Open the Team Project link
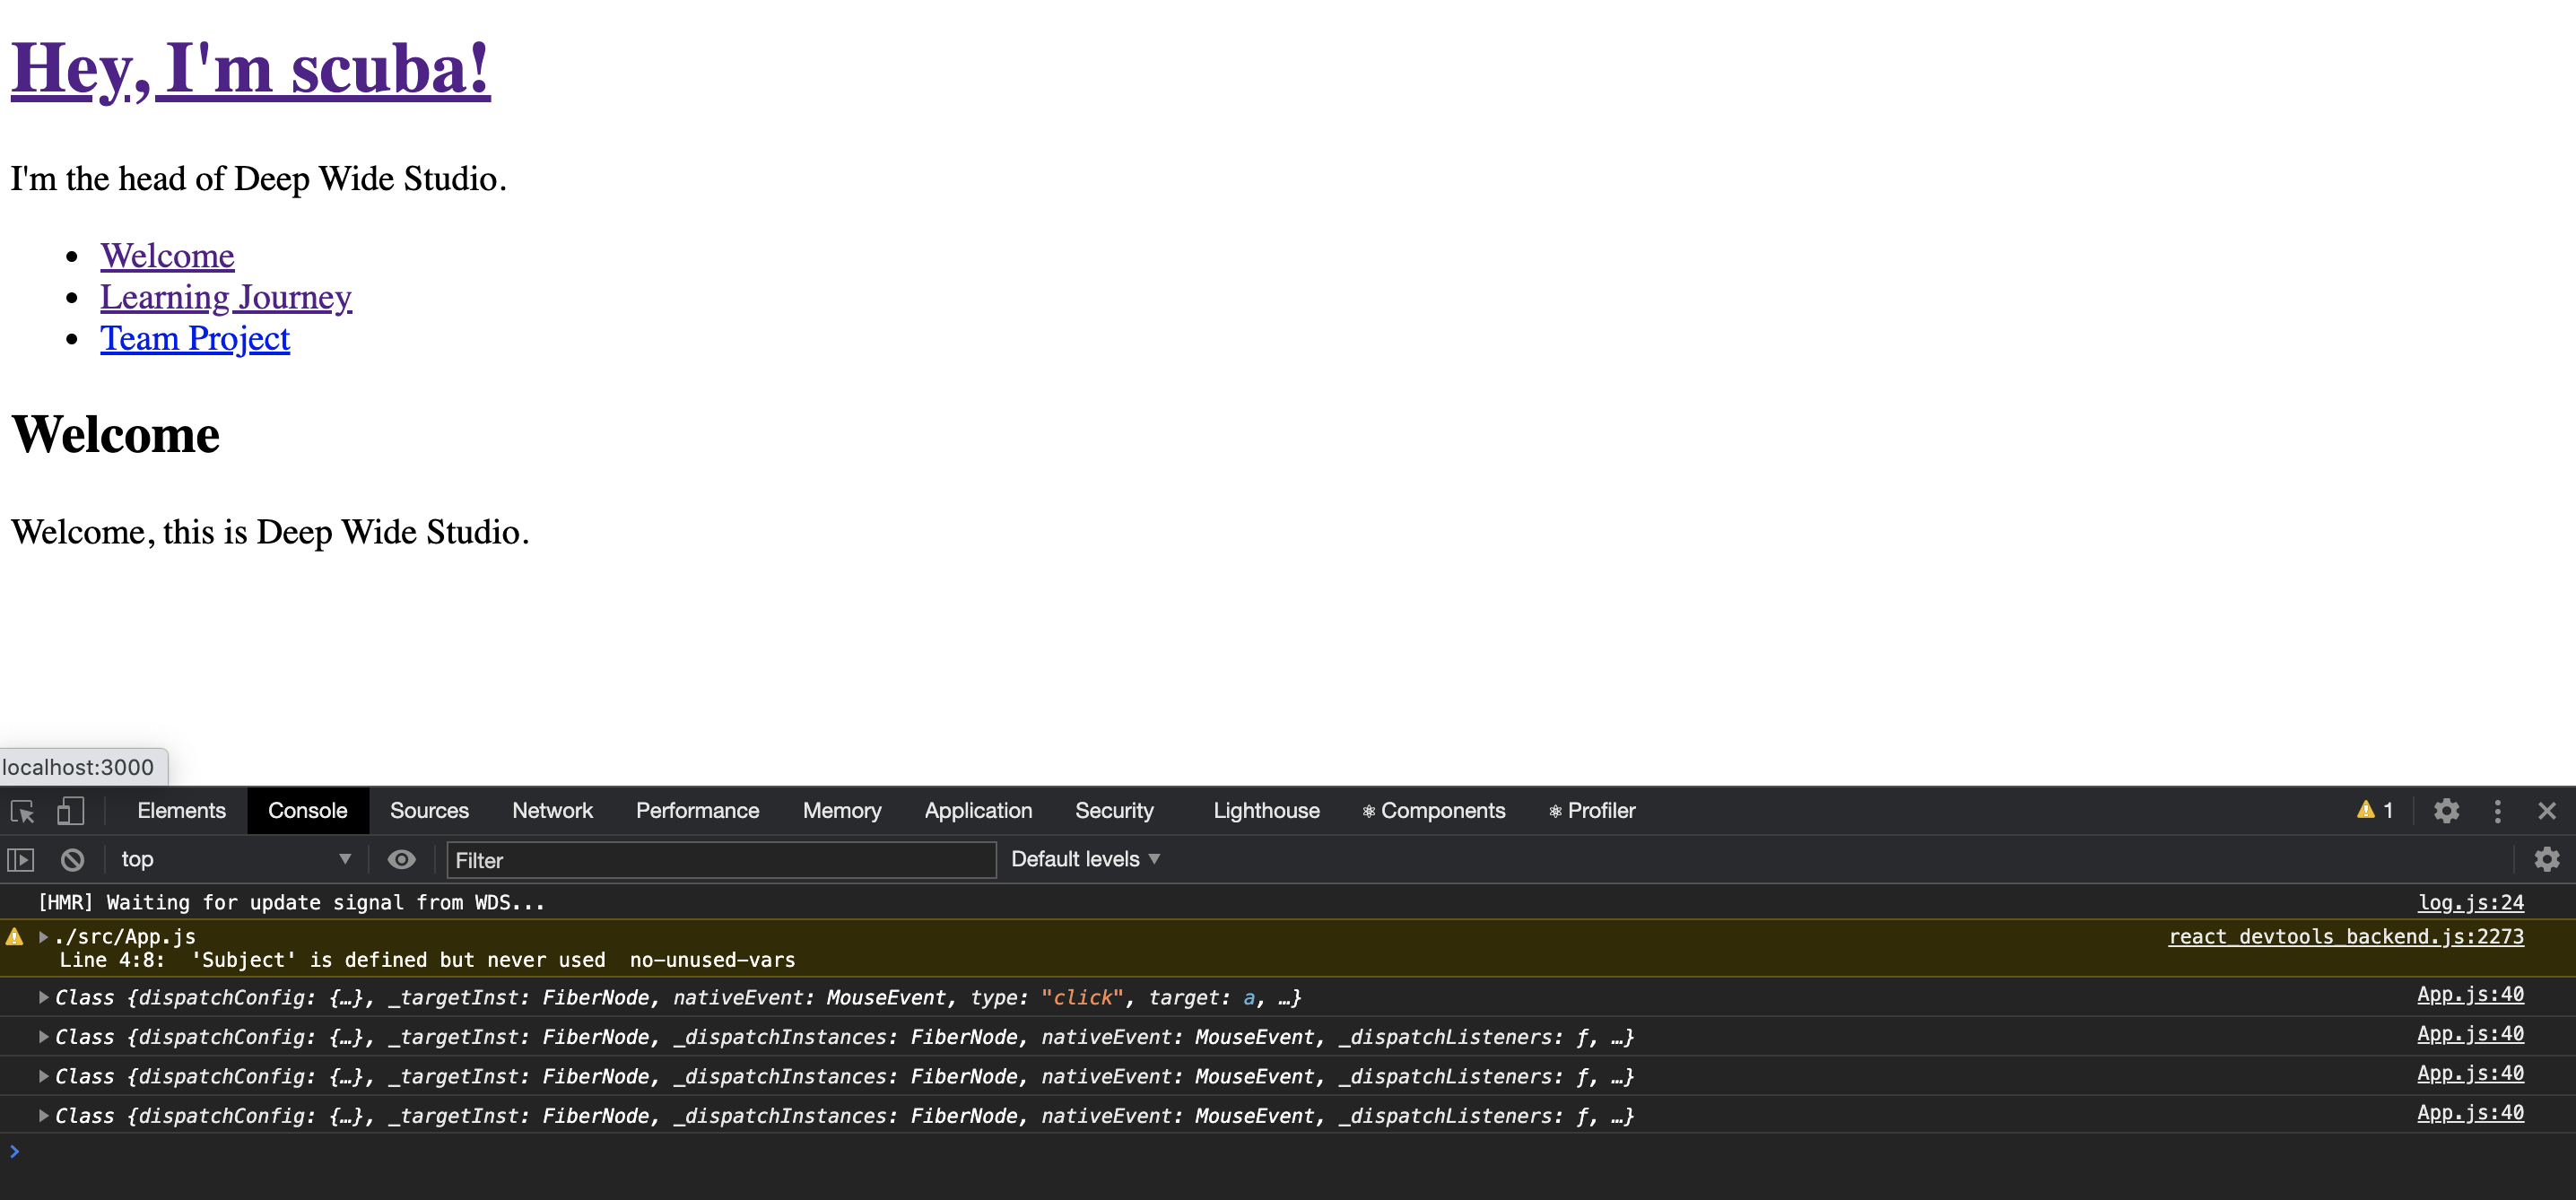Screen dimensions: 2576x1200 point(195,339)
